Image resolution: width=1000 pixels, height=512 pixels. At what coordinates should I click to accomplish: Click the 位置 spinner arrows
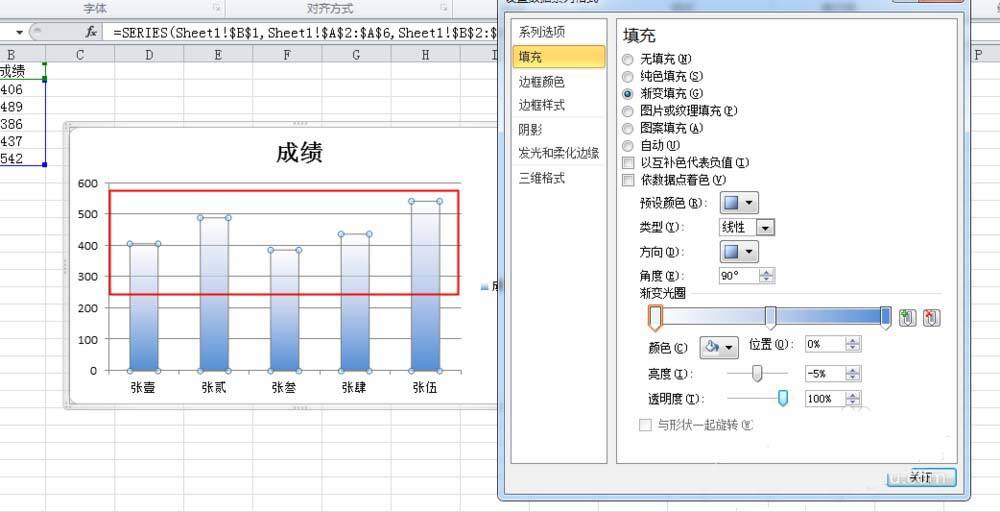[x=853, y=344]
